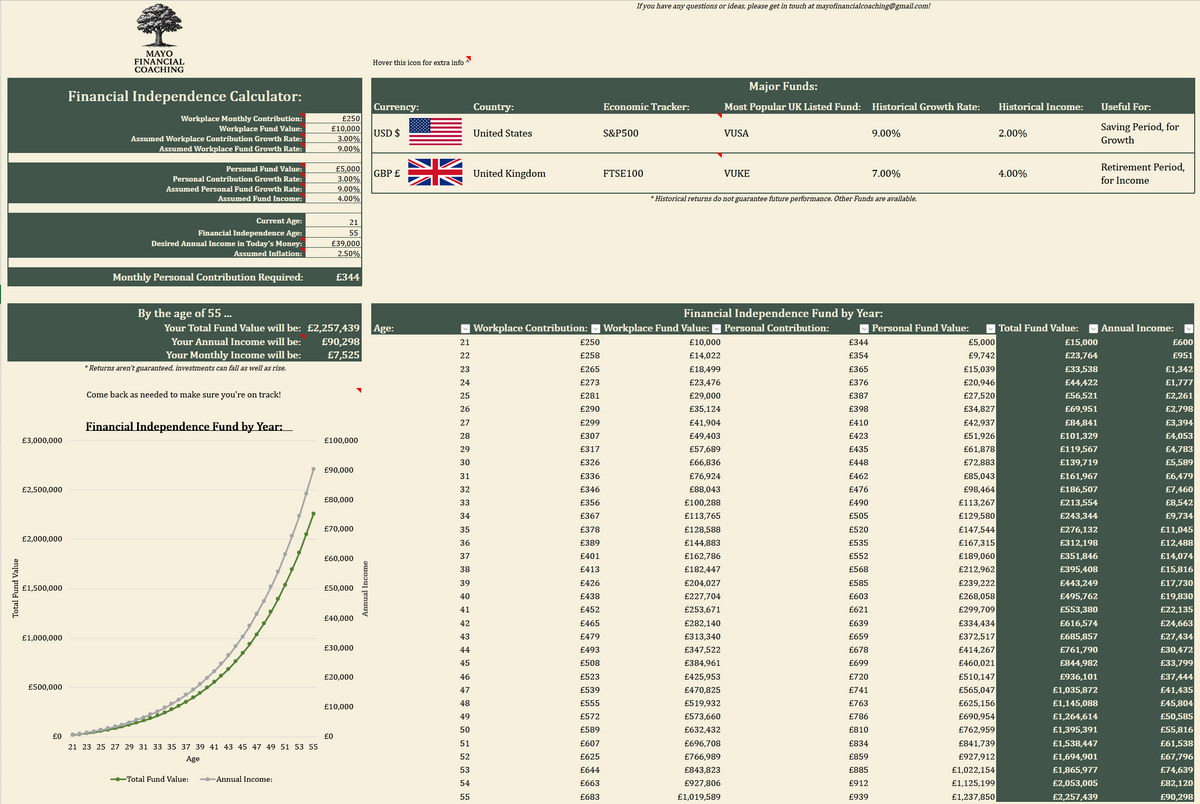Click the 'Financial Independence Calculator:' heading
The width and height of the screenshot is (1200, 804).
(x=185, y=96)
